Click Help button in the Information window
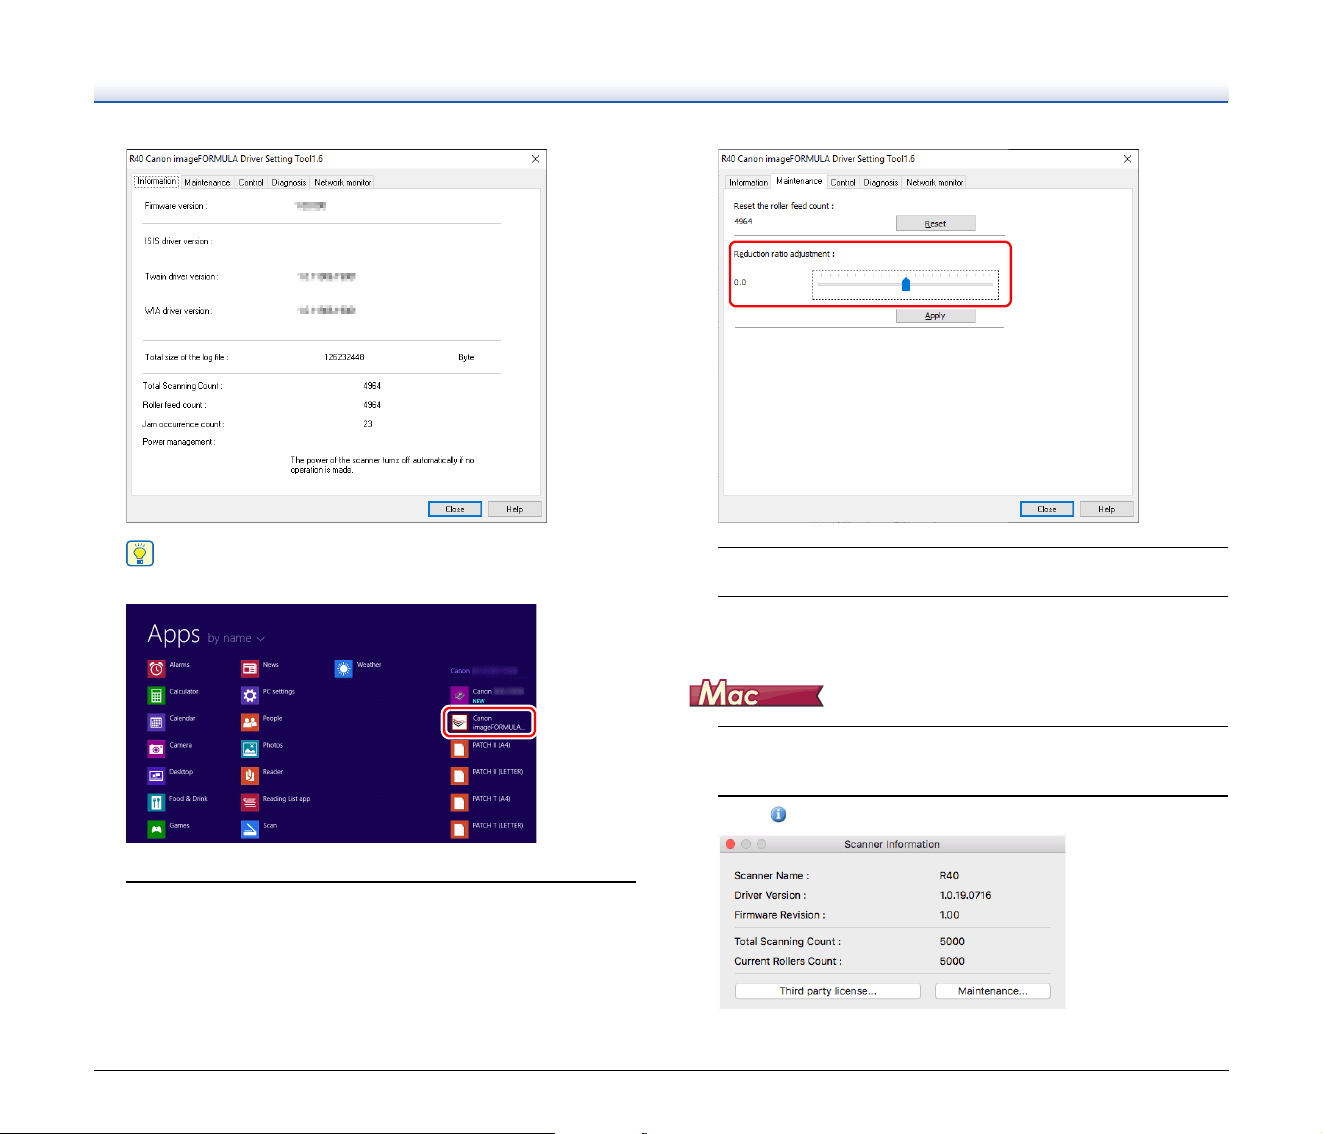 tap(514, 509)
